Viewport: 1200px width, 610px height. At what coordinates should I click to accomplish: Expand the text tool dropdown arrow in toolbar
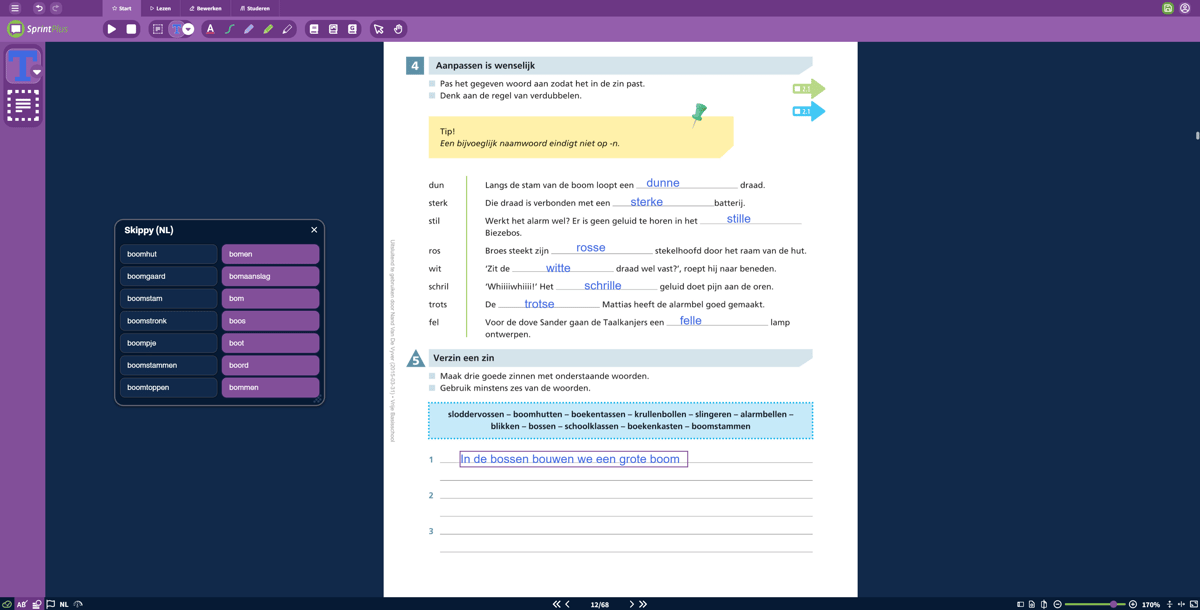(x=188, y=29)
